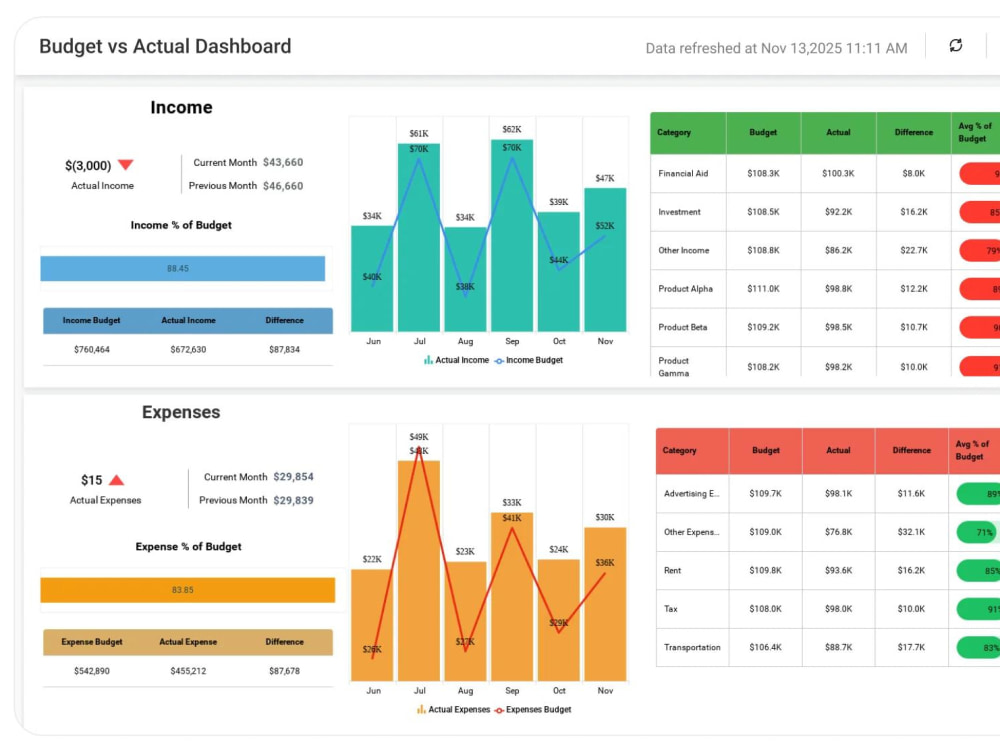Click the green percent pill in Rent row
Viewport: 1000px width, 750px height.
coord(978,571)
